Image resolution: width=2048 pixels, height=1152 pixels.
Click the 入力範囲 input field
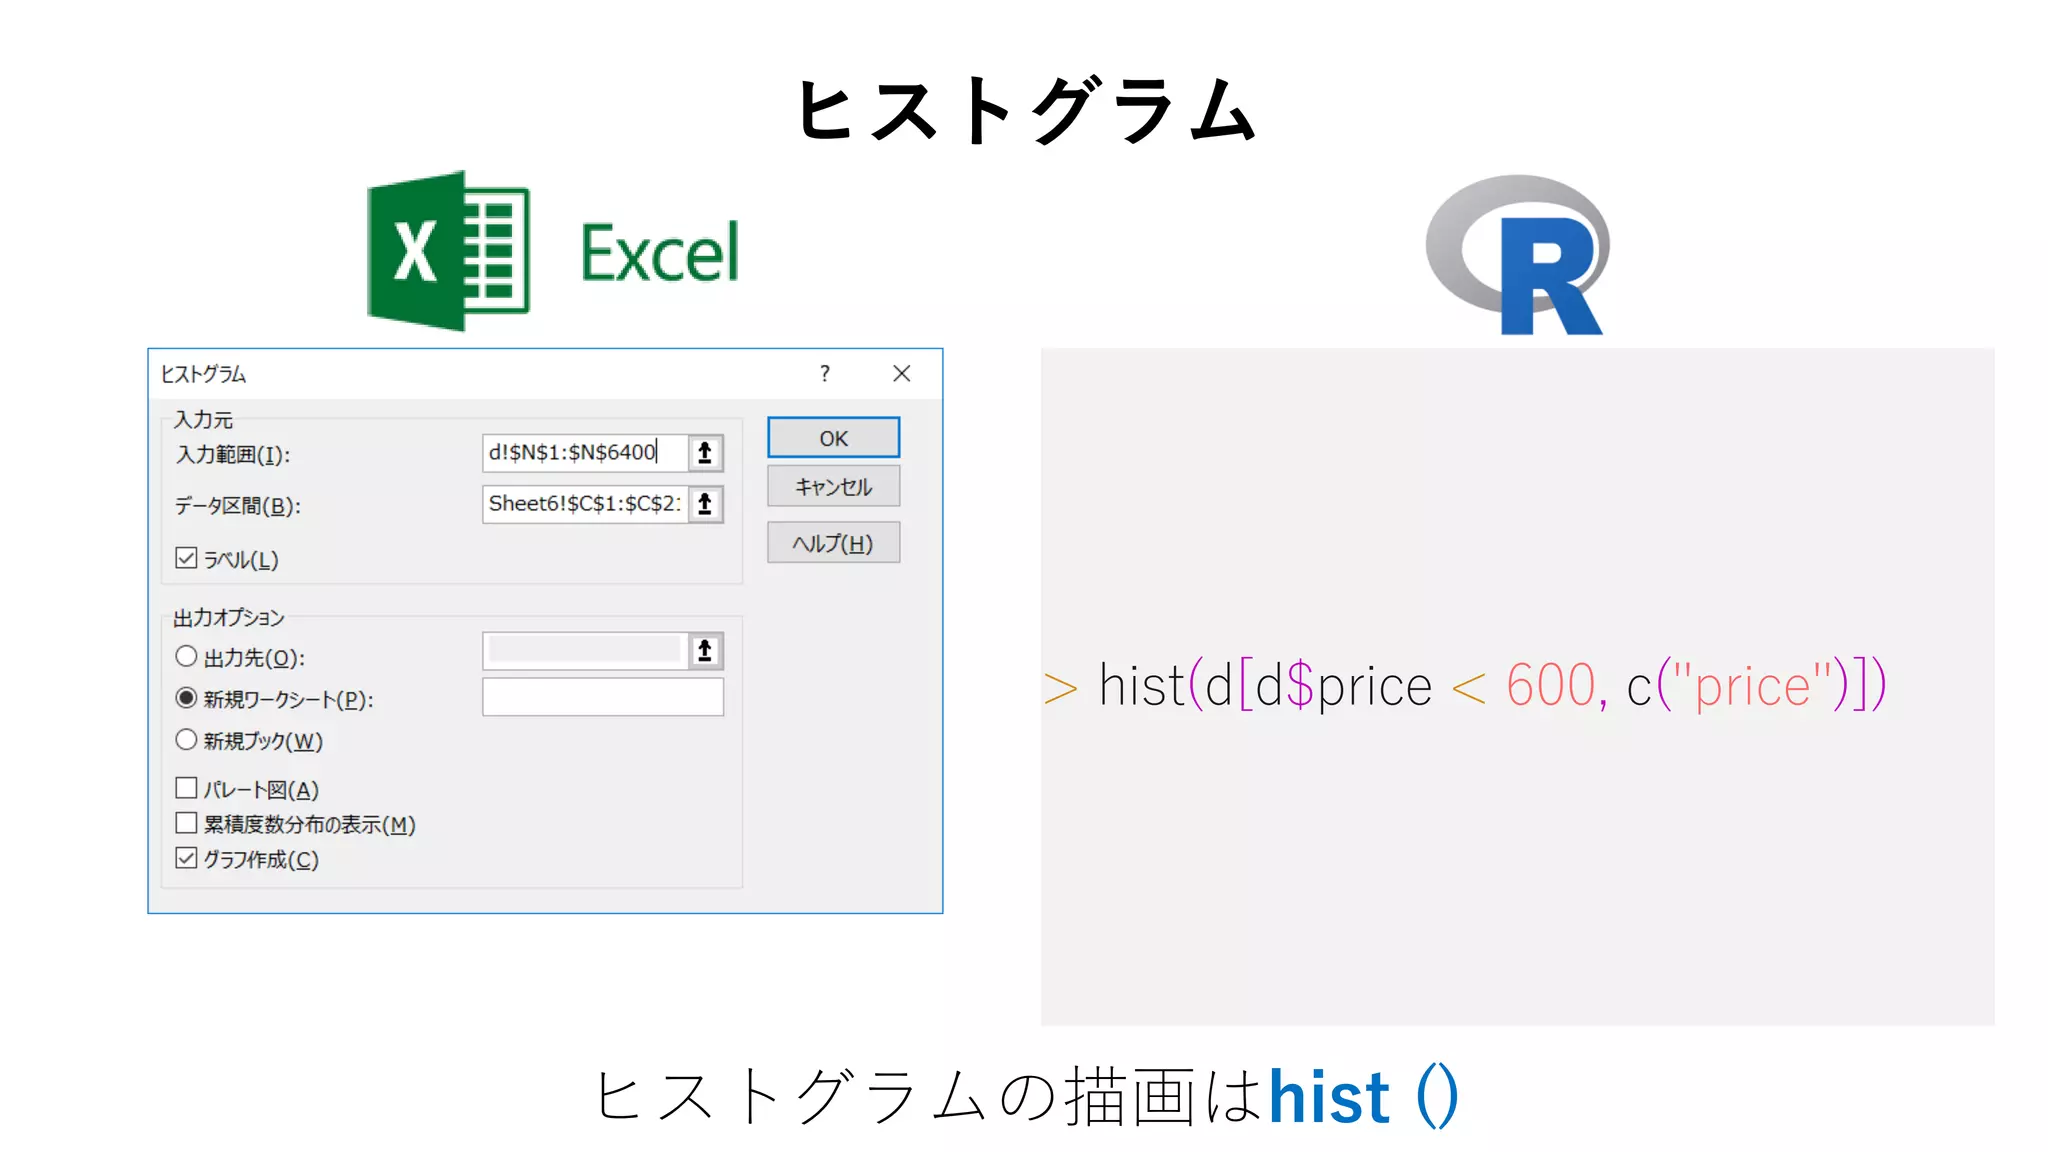[585, 453]
